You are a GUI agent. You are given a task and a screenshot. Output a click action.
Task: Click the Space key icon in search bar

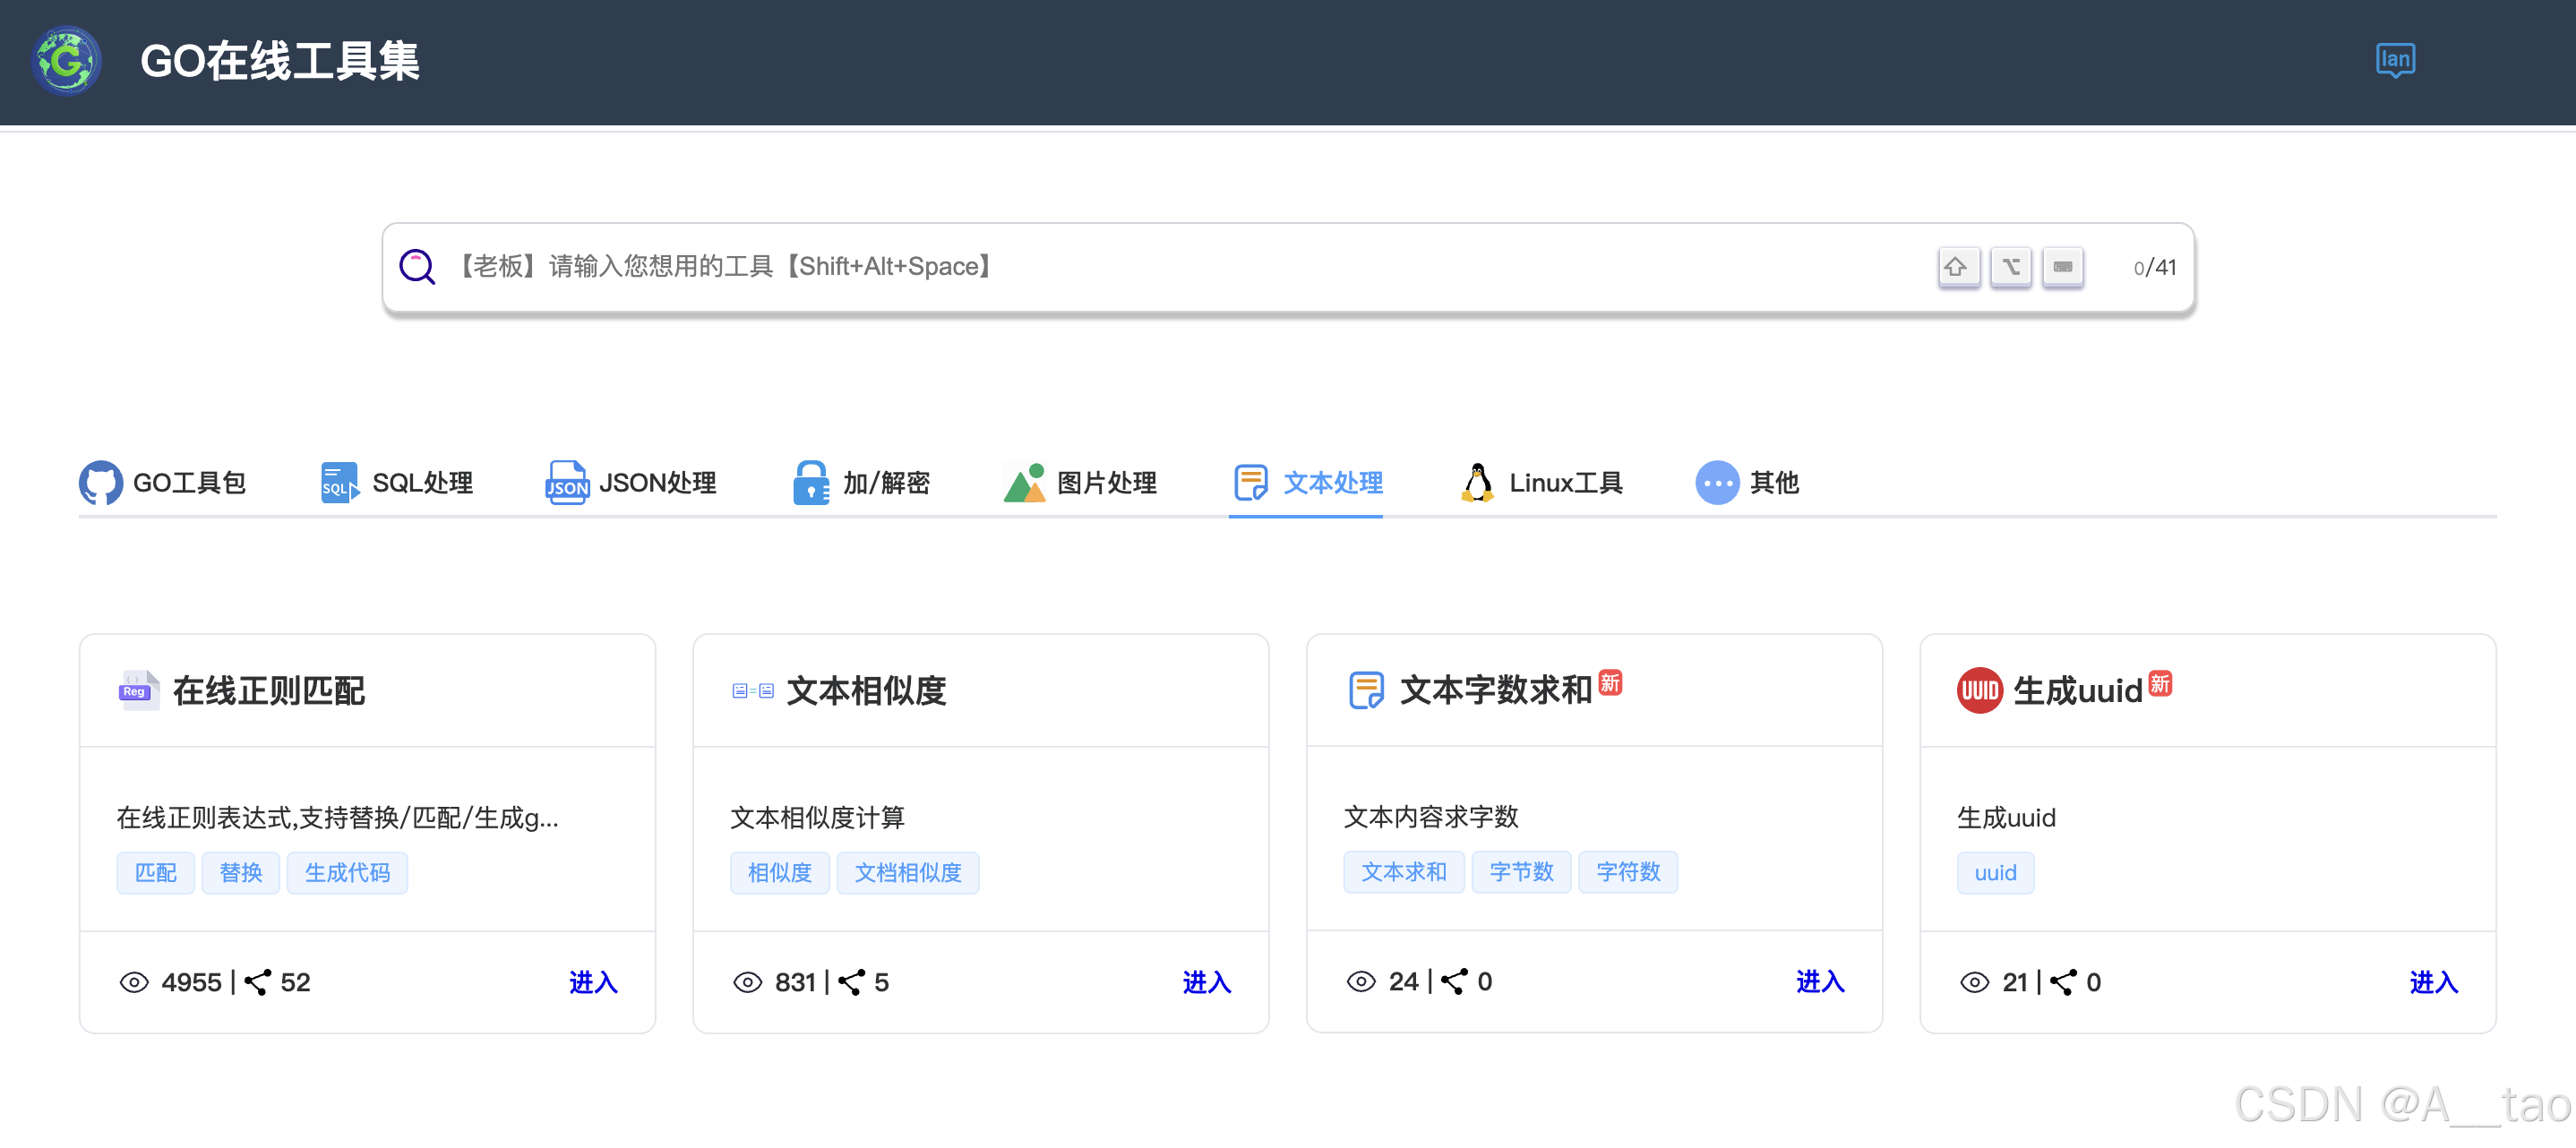[2062, 267]
